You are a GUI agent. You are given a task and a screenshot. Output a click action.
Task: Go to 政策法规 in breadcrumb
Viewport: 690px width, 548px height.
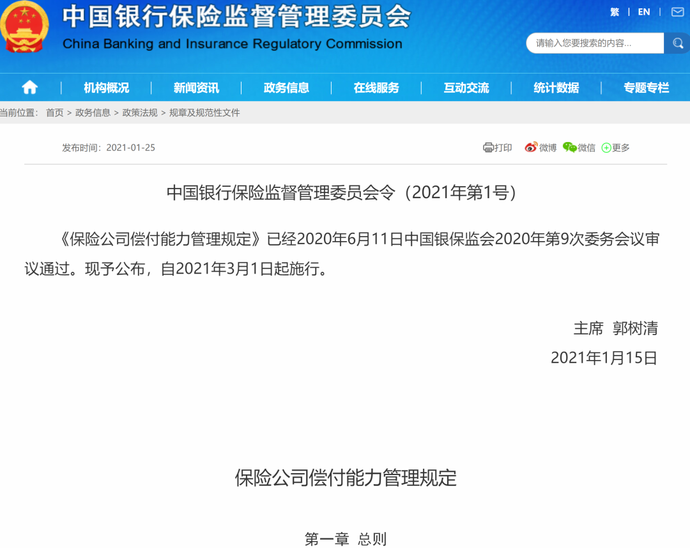pos(139,113)
